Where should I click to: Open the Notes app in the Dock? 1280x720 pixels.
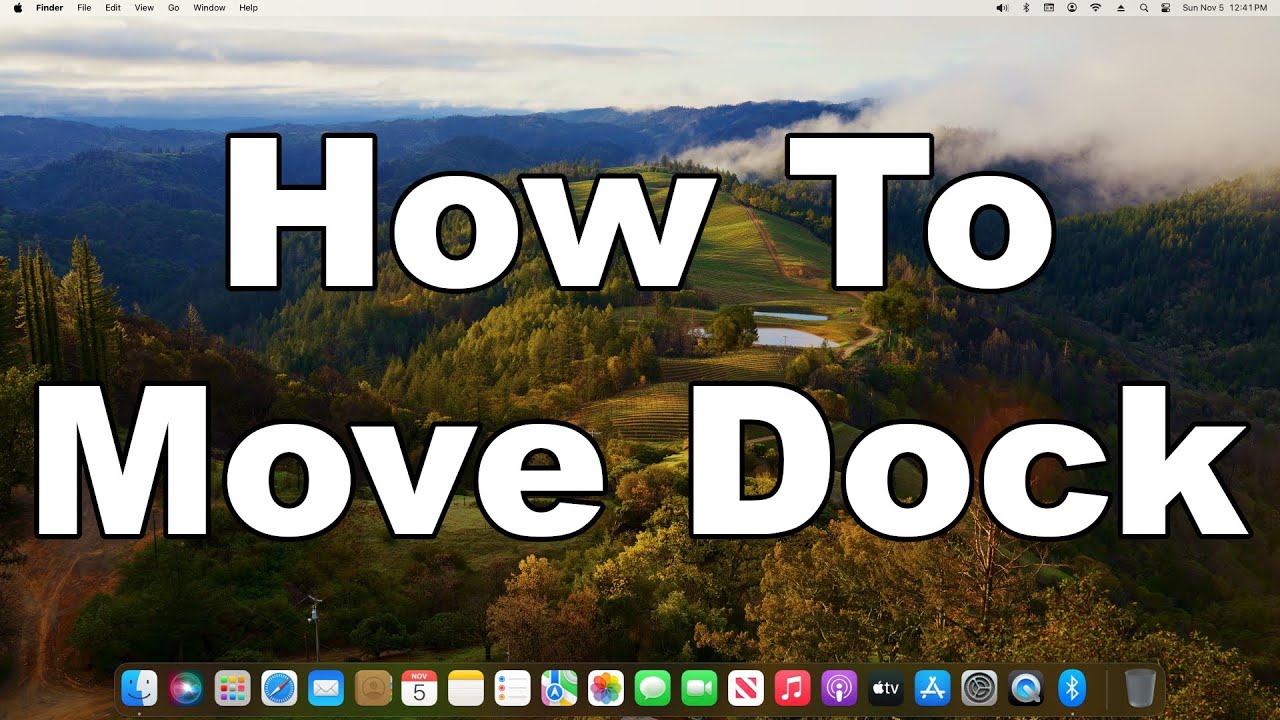point(466,688)
